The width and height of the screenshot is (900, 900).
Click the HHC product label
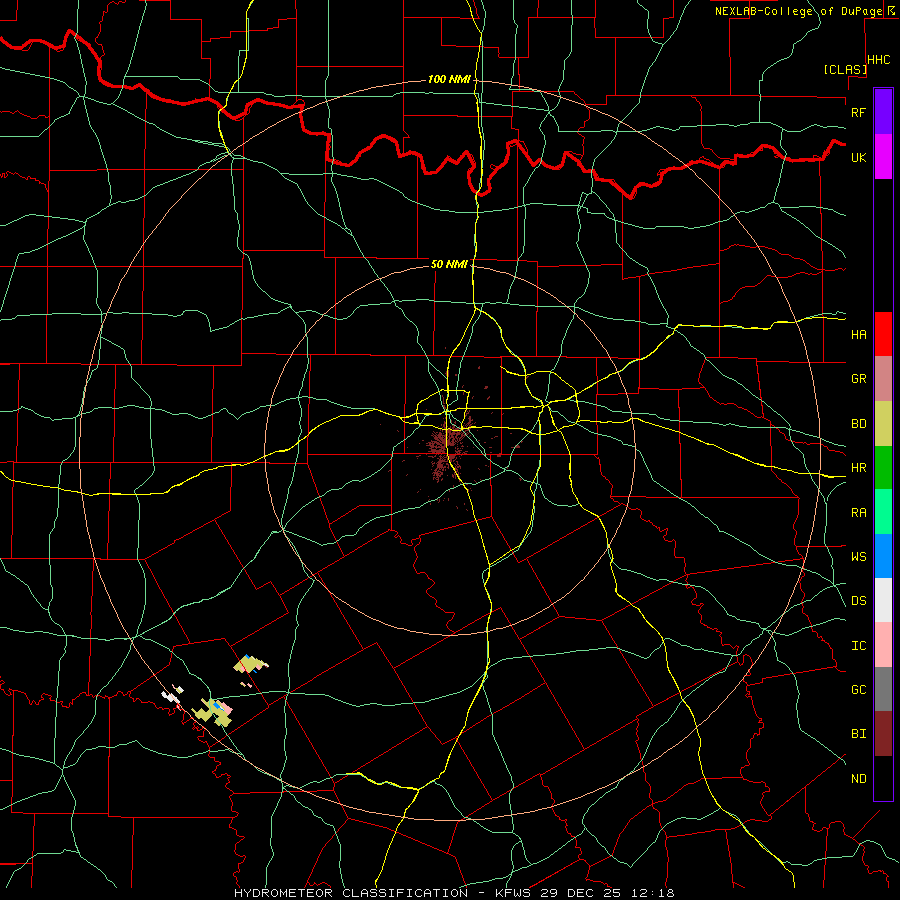pyautogui.click(x=879, y=60)
